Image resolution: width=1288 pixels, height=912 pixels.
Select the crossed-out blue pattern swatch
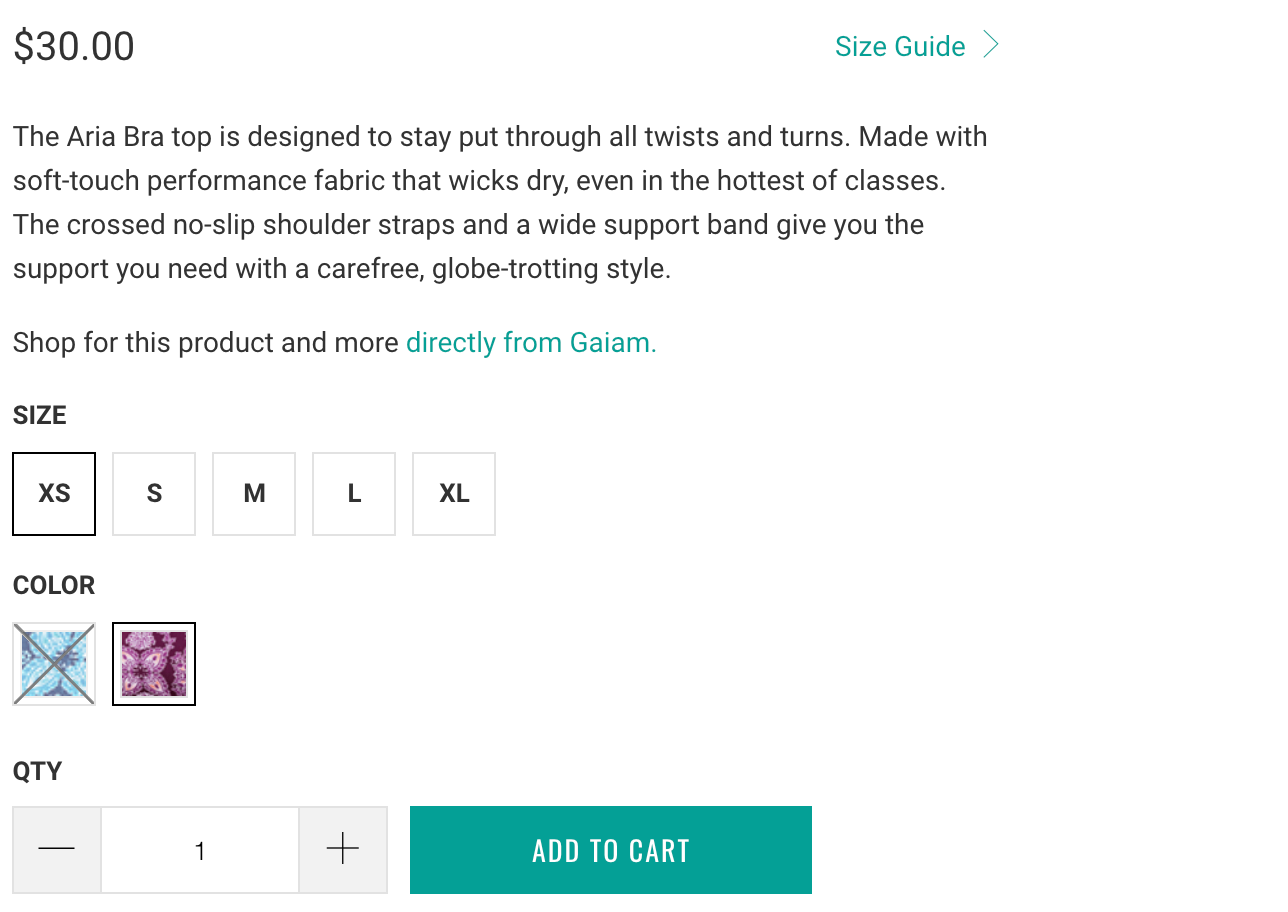pyautogui.click(x=54, y=664)
